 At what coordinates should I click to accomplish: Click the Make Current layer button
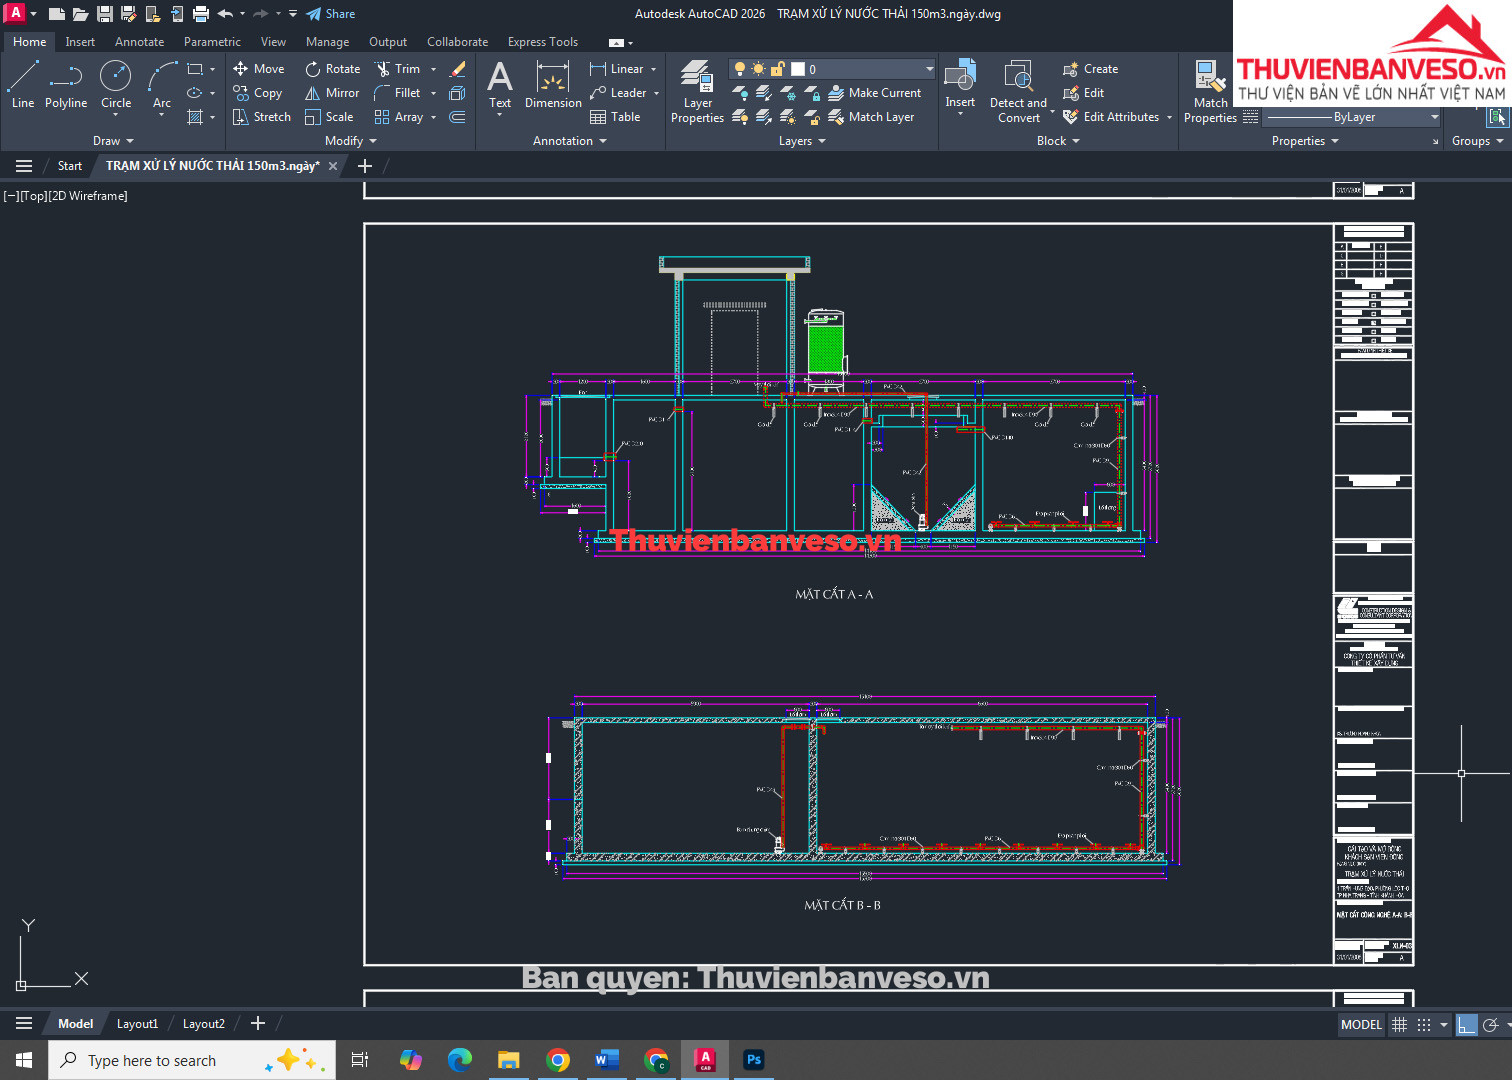875,93
